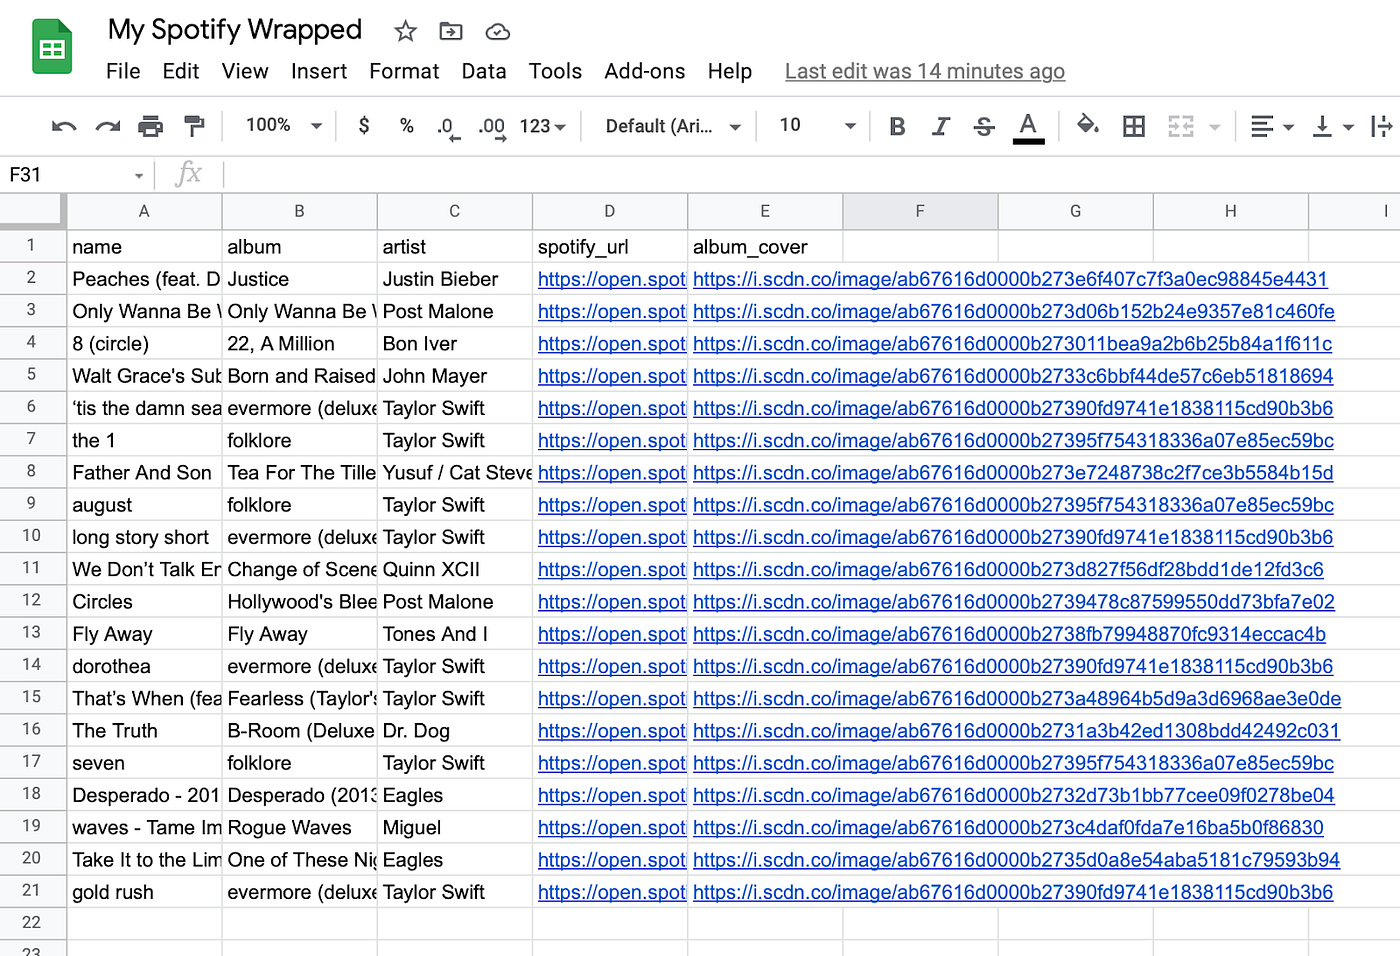Open the cell borders tool
This screenshot has width=1400, height=956.
[1134, 126]
